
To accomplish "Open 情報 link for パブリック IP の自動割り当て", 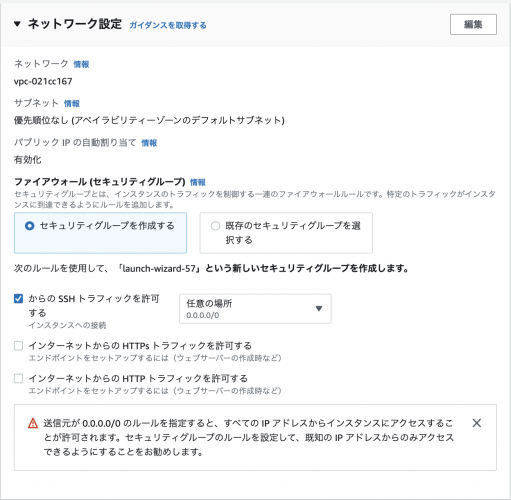I will [x=149, y=143].
